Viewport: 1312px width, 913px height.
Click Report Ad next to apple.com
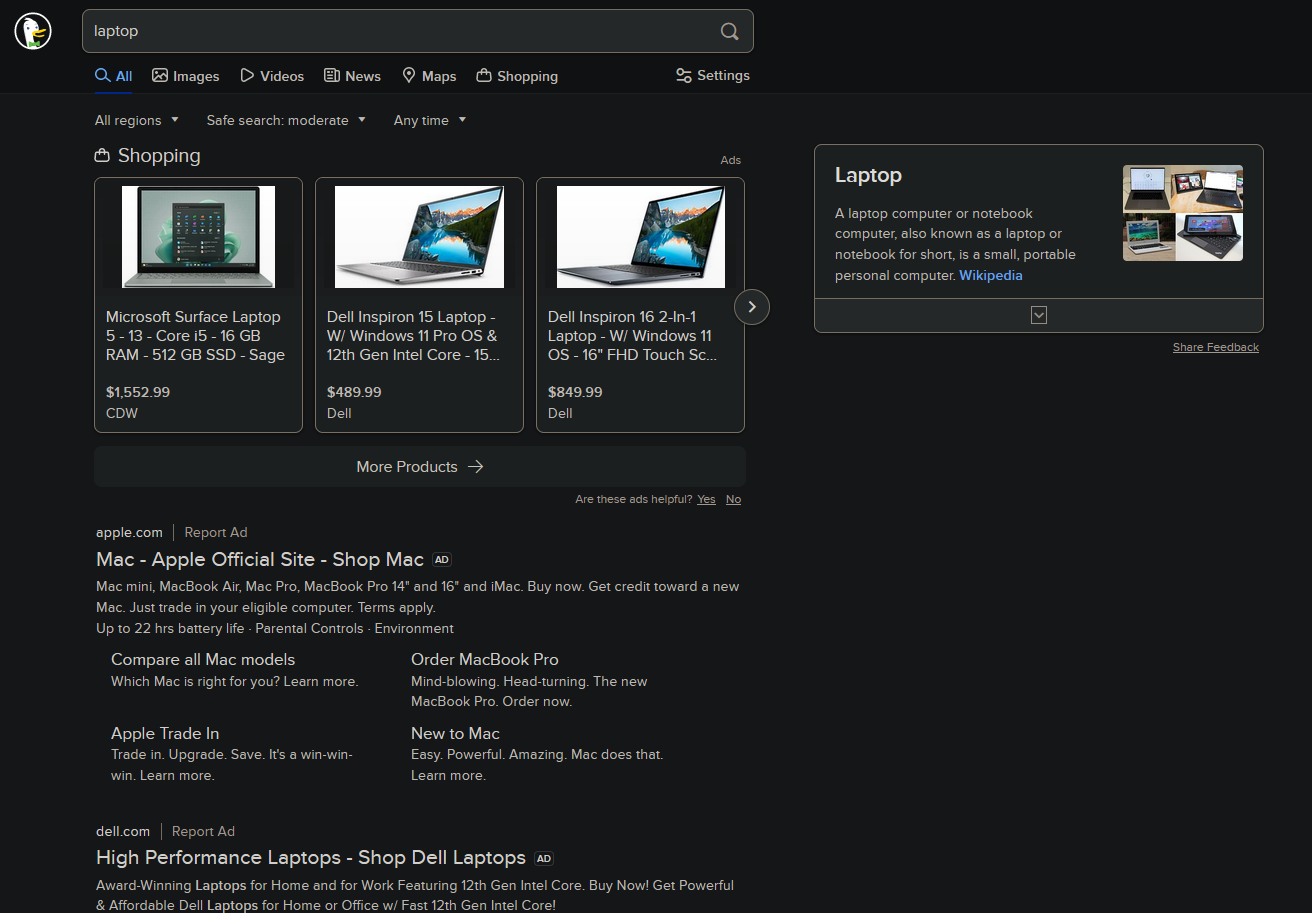tap(216, 532)
